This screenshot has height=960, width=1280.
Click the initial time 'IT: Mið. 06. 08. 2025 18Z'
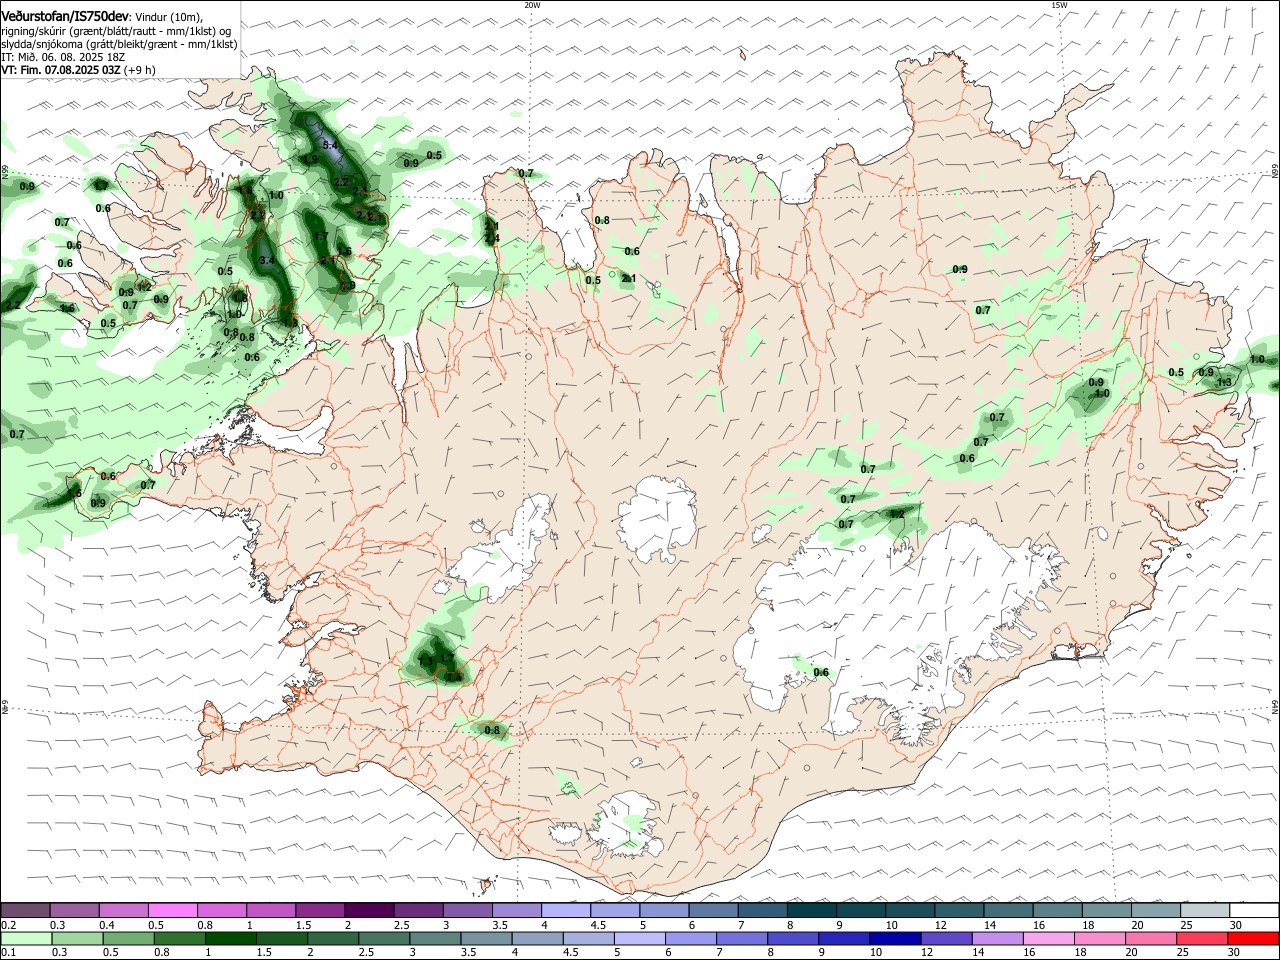(63, 57)
